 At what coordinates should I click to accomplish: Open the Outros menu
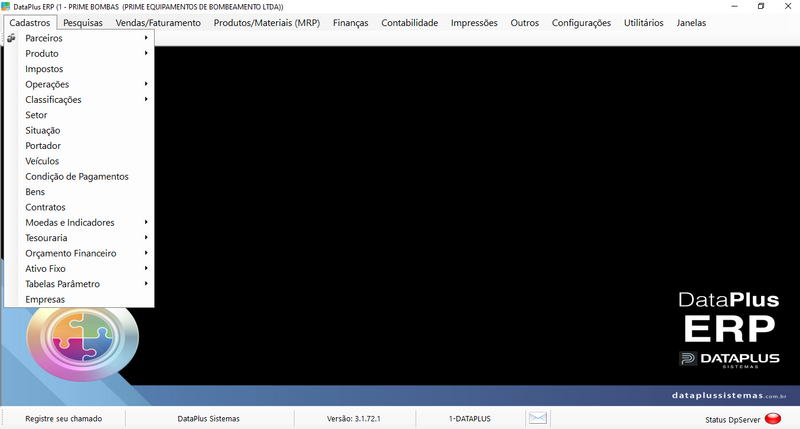[524, 23]
